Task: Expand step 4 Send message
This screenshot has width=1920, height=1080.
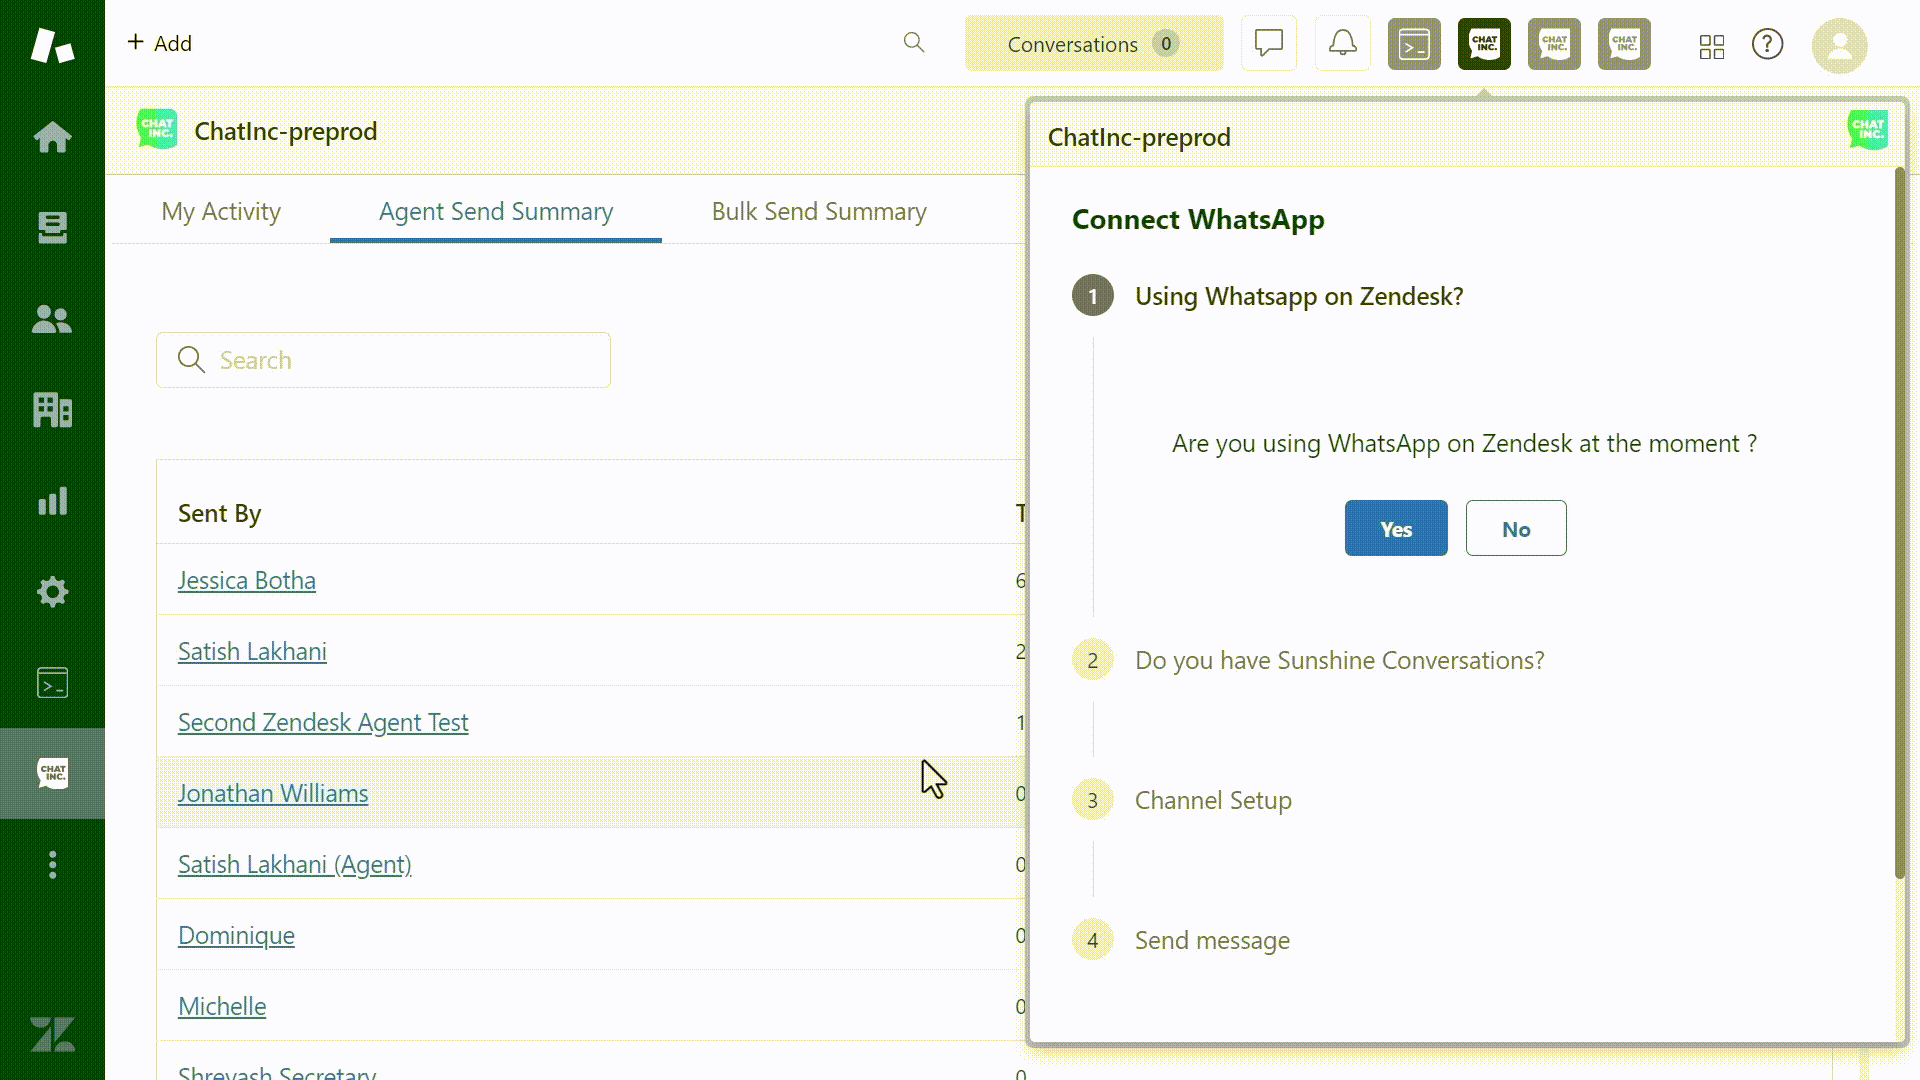Action: click(1211, 940)
